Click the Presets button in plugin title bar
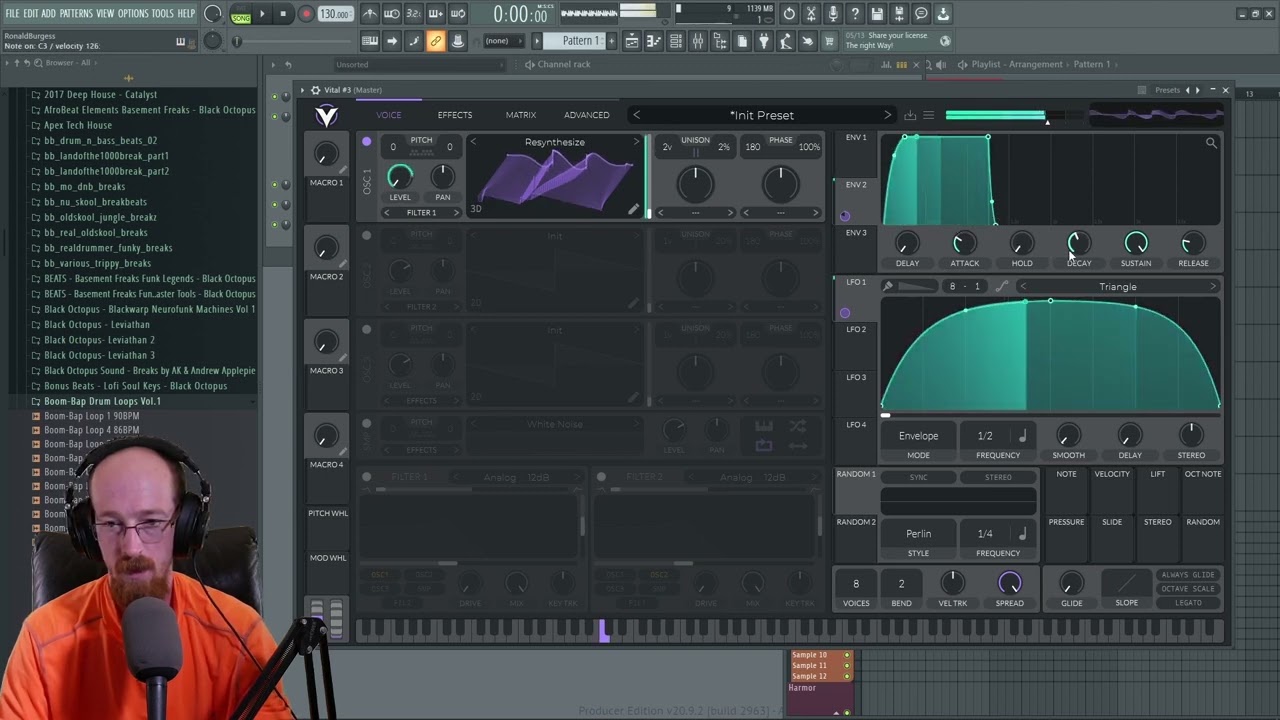1280x720 pixels. click(1168, 90)
